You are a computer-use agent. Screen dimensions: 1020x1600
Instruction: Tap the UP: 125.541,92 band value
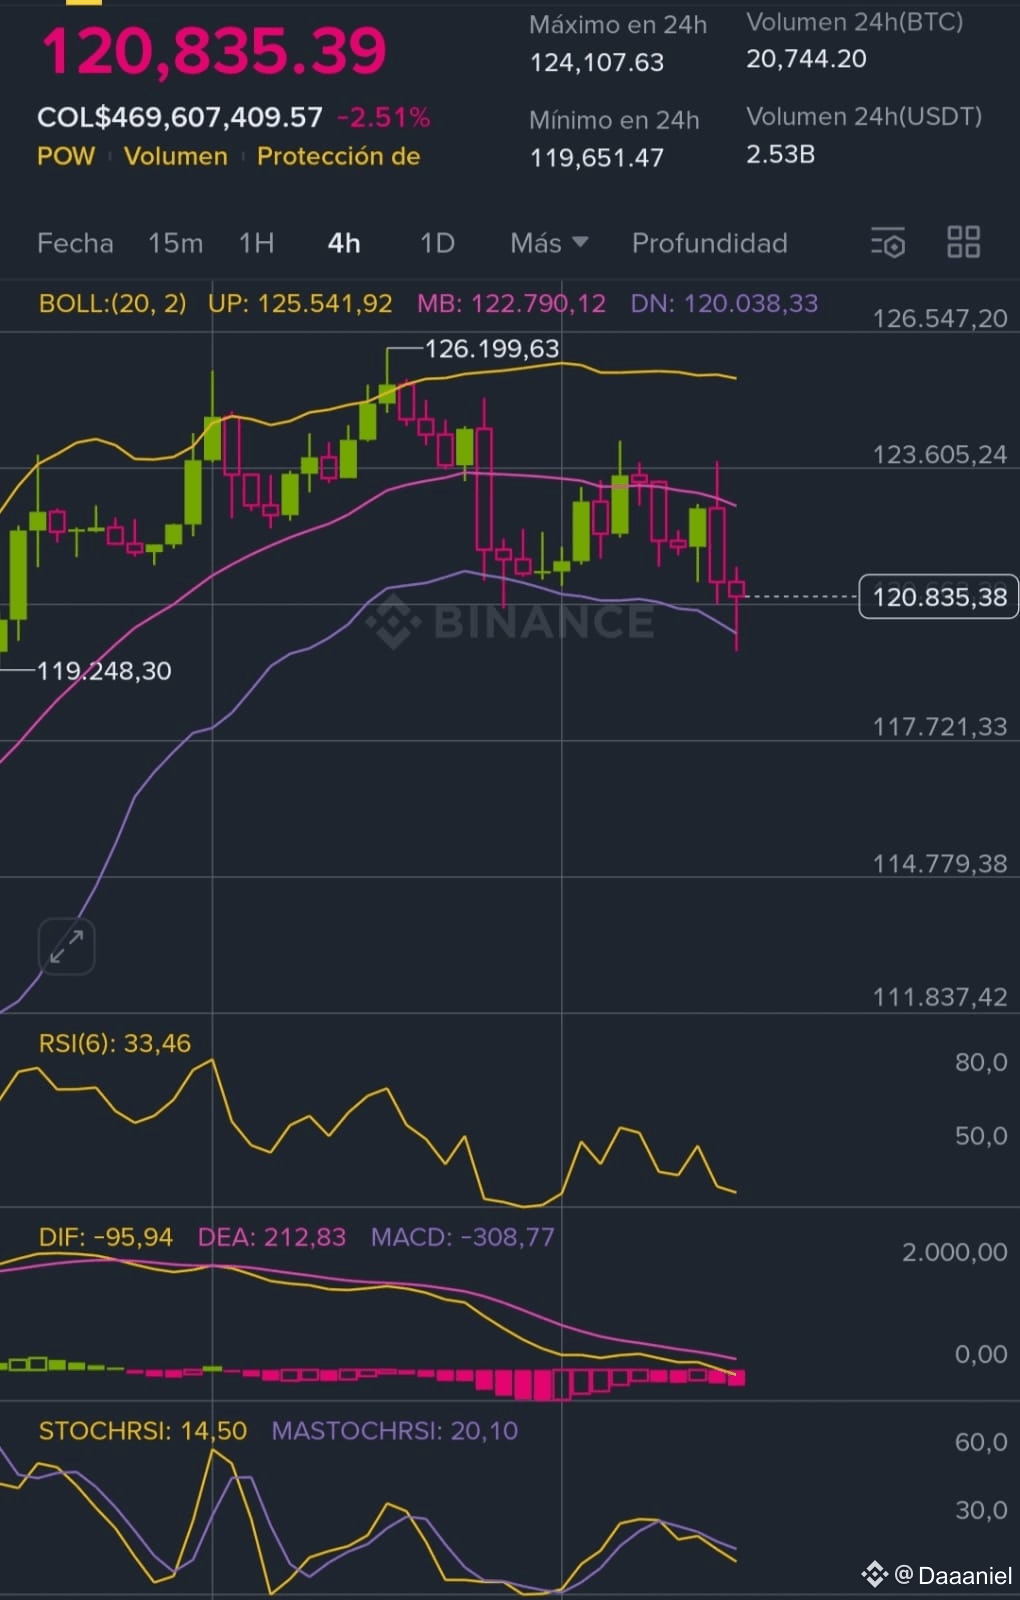pos(300,303)
